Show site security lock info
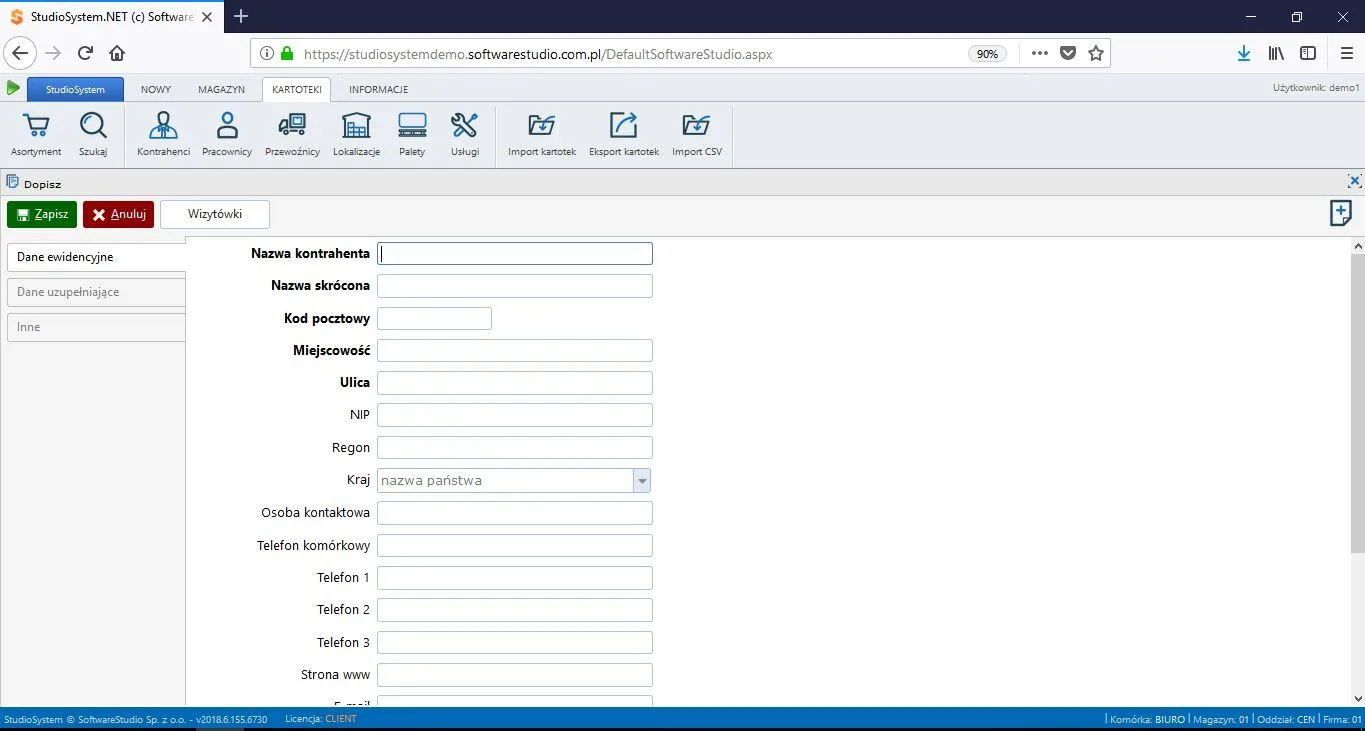1365x731 pixels. click(x=288, y=54)
